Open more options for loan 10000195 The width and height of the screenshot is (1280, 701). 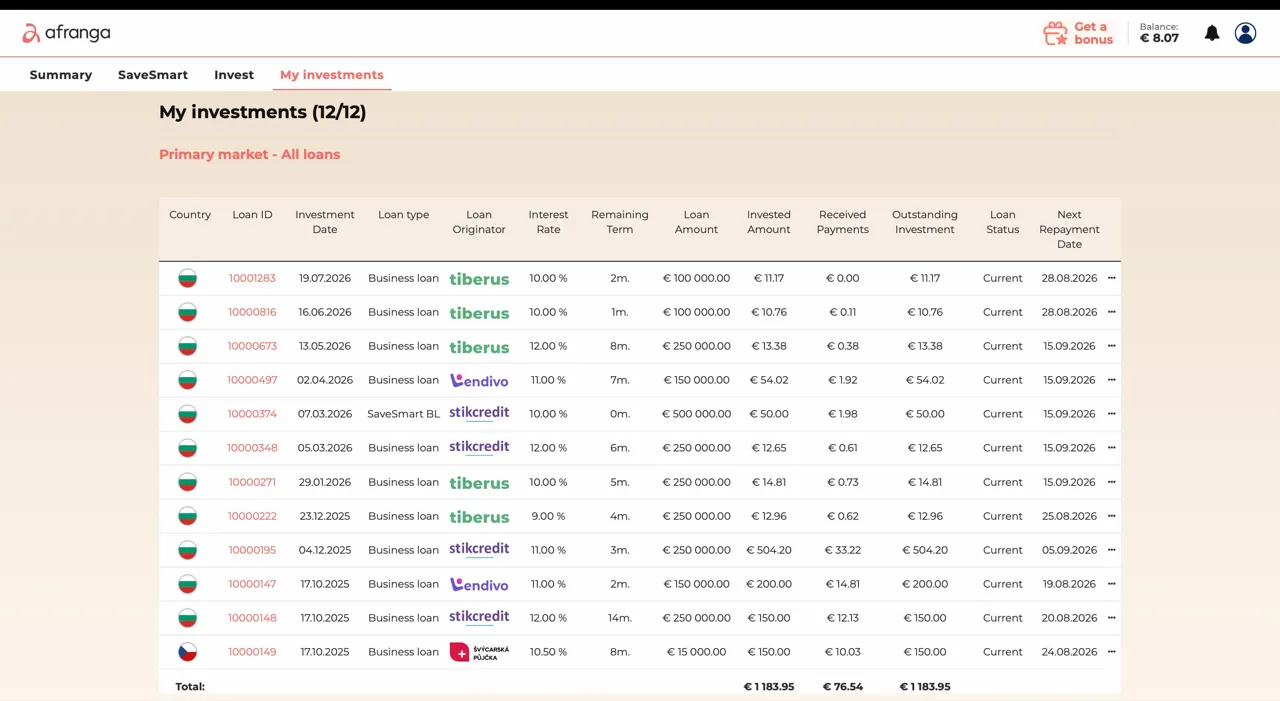click(x=1111, y=550)
